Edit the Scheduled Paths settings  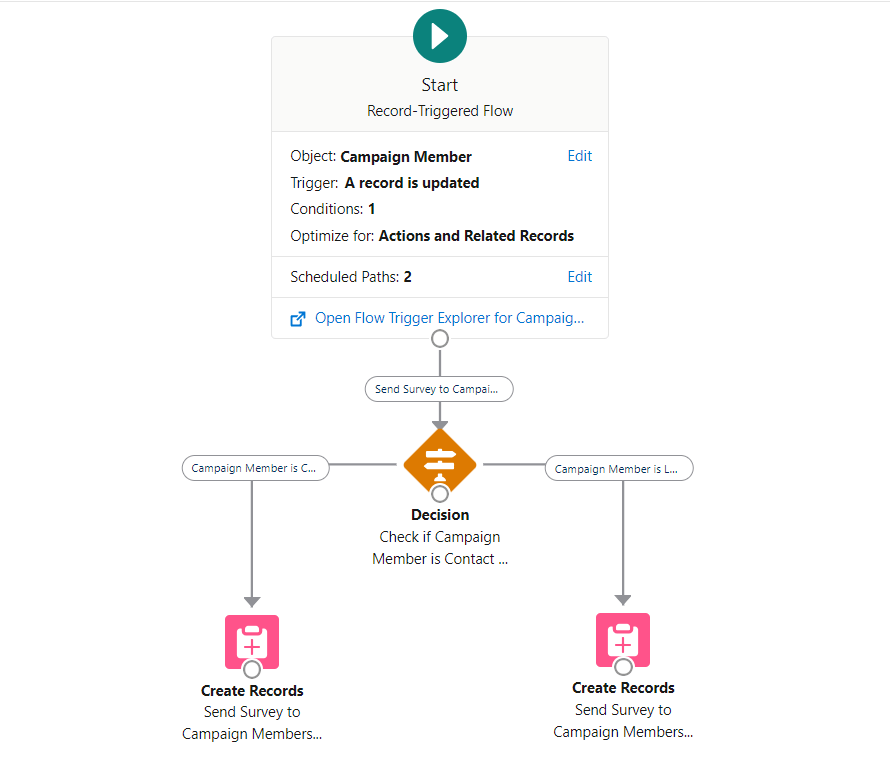579,277
